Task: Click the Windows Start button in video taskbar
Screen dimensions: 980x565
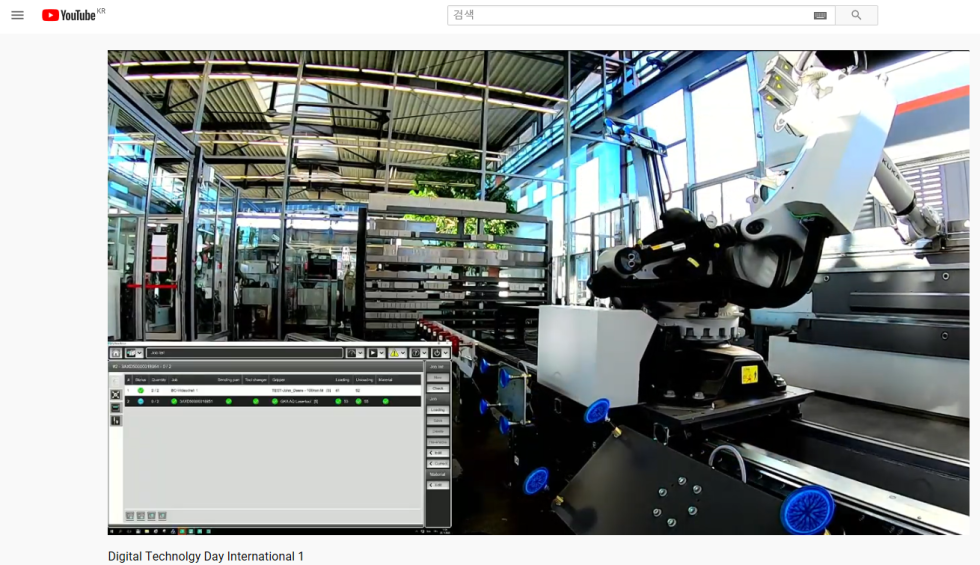Action: [112, 531]
